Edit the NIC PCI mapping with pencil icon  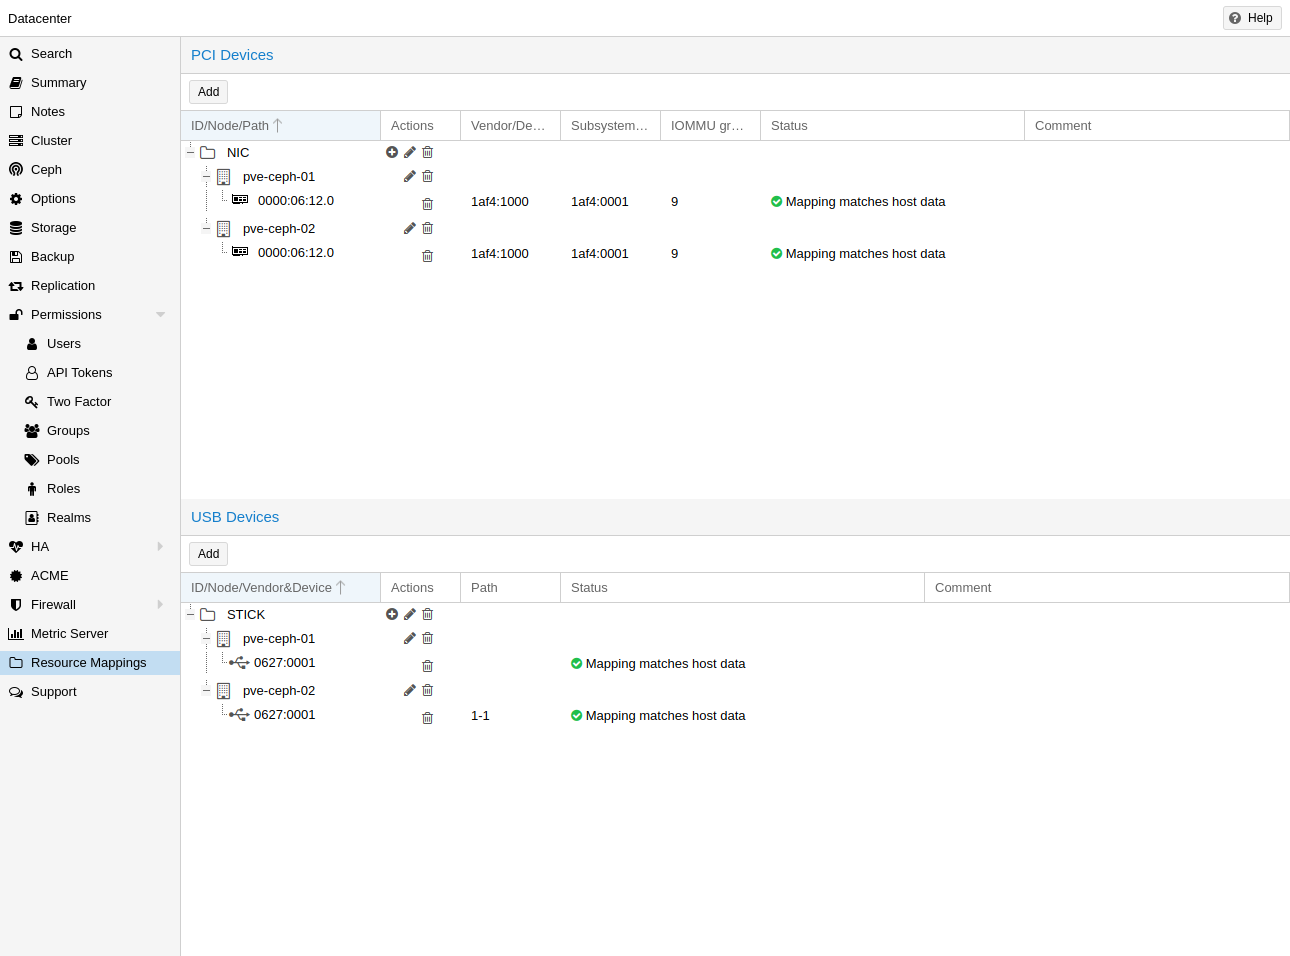pos(410,152)
